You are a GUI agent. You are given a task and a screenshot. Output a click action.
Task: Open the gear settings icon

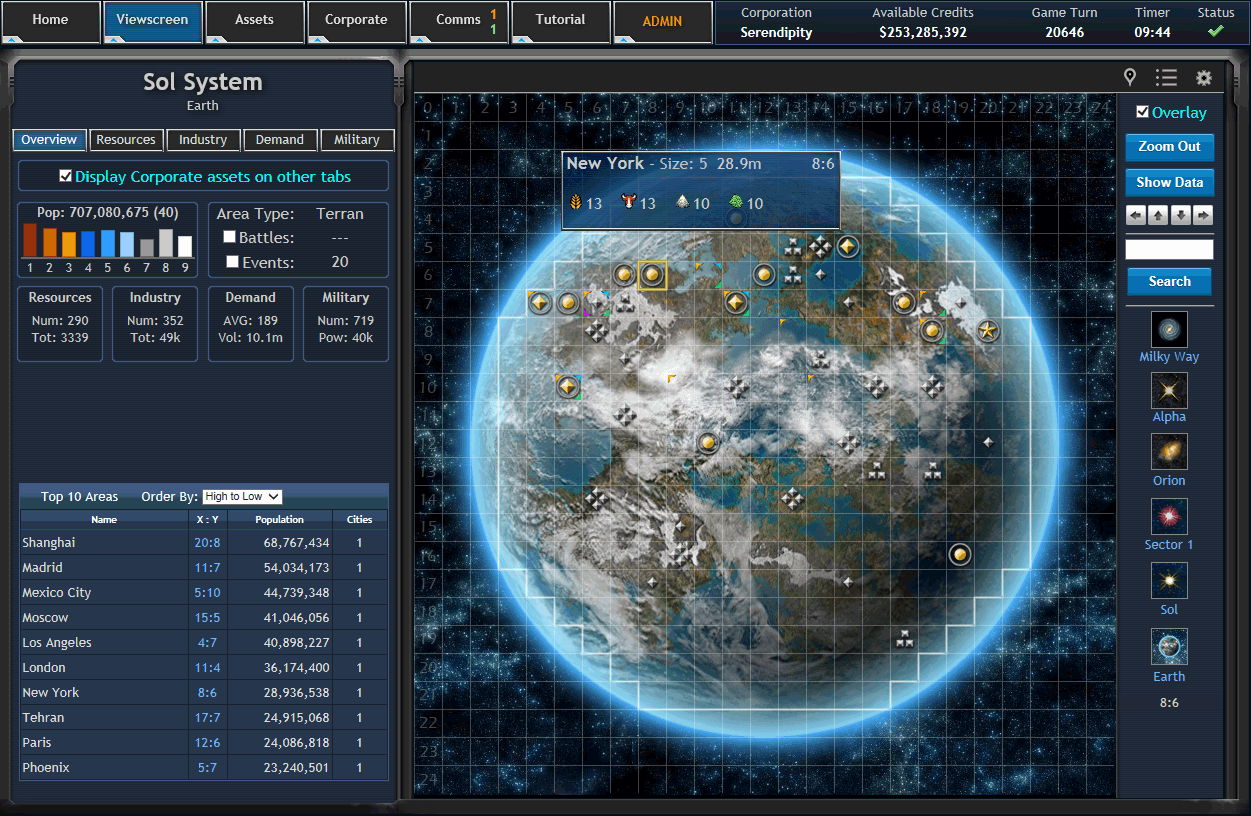[1203, 77]
